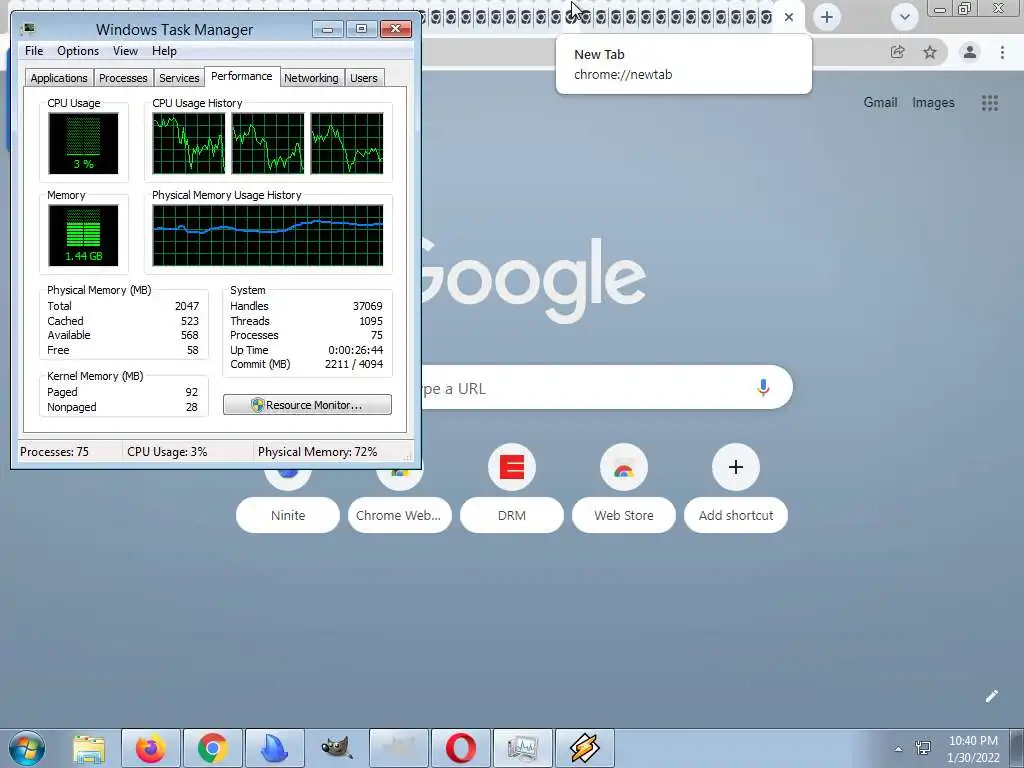Expand the Chrome tab search dropdown
The height and width of the screenshot is (768, 1024).
click(904, 17)
